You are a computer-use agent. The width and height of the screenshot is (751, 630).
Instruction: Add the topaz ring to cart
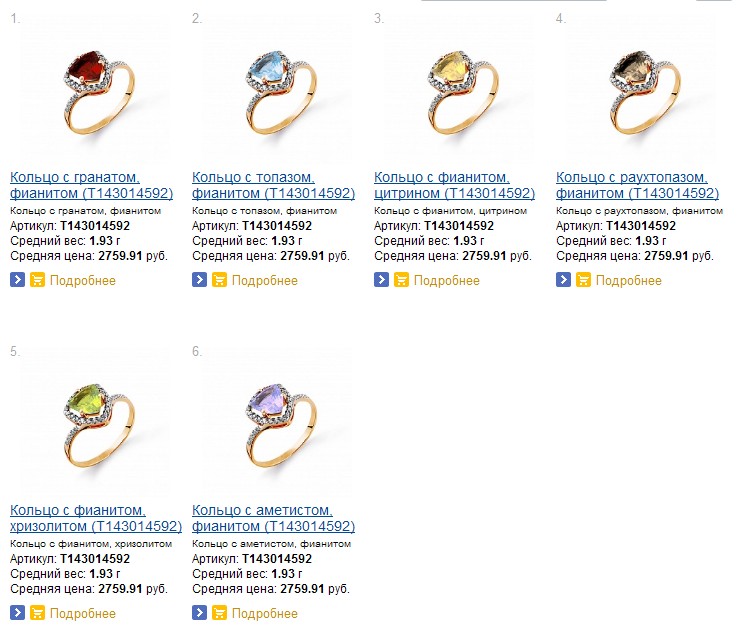[219, 280]
